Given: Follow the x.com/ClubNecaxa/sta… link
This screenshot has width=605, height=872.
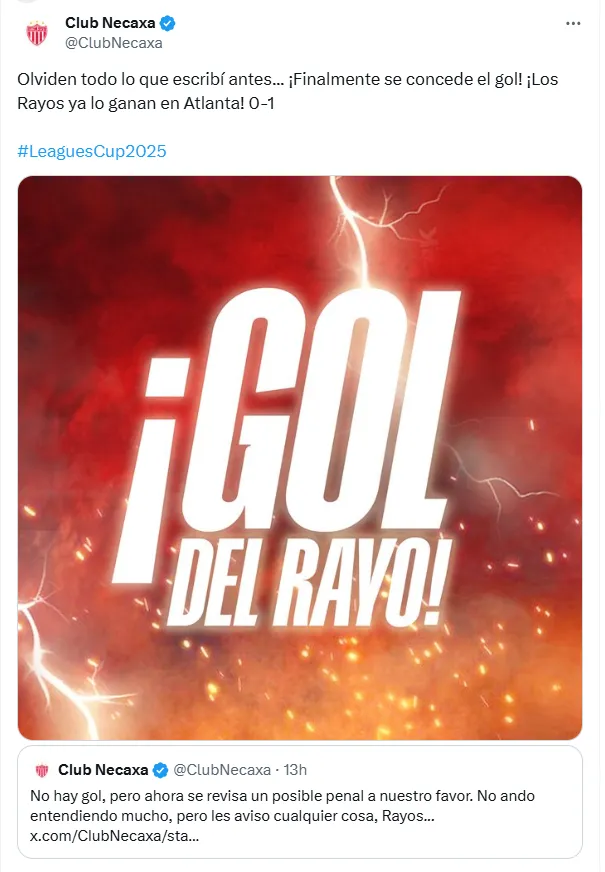Looking at the screenshot, I should [115, 836].
